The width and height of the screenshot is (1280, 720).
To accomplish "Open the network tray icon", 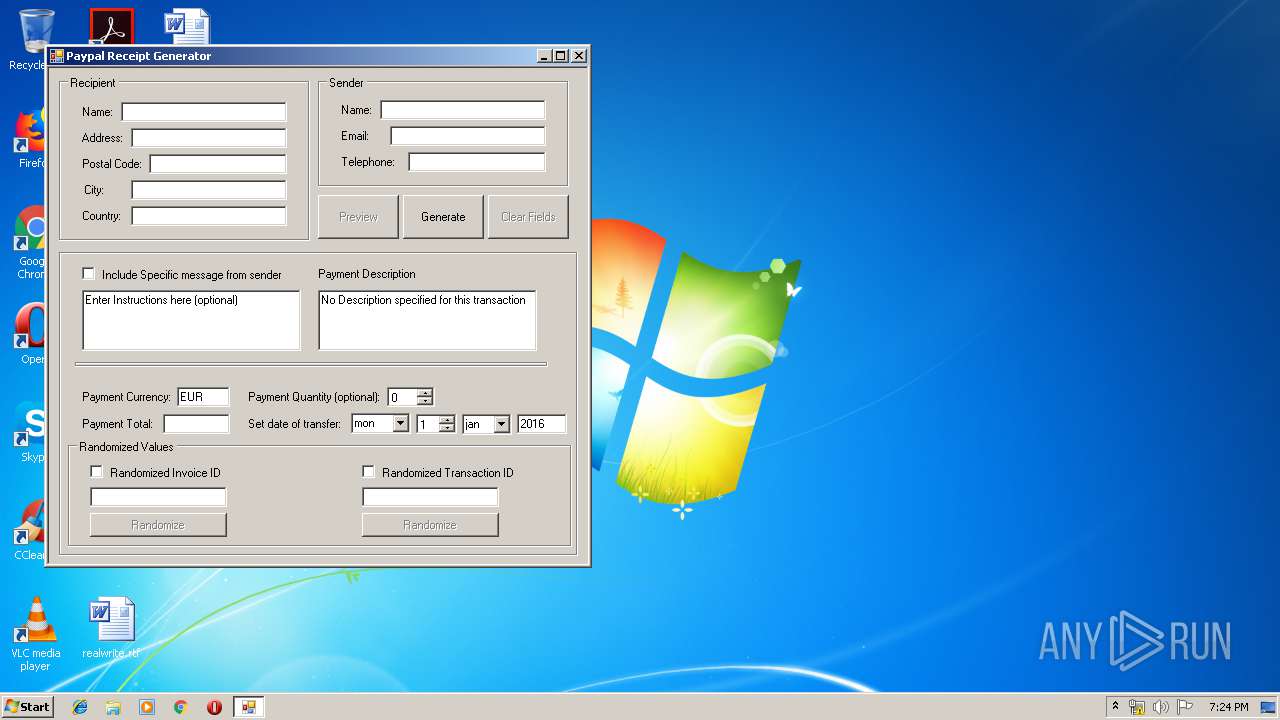I will click(1137, 707).
